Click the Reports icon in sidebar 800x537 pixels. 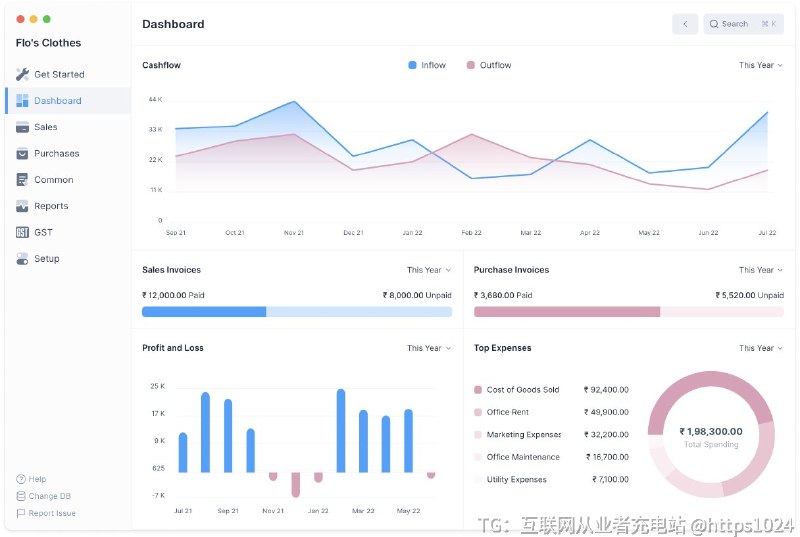[x=22, y=206]
